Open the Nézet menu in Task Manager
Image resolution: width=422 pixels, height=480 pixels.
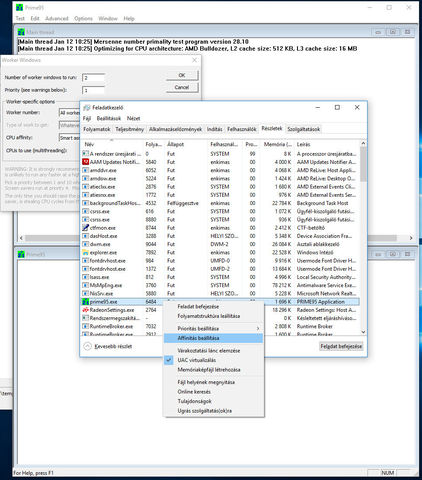(x=133, y=118)
